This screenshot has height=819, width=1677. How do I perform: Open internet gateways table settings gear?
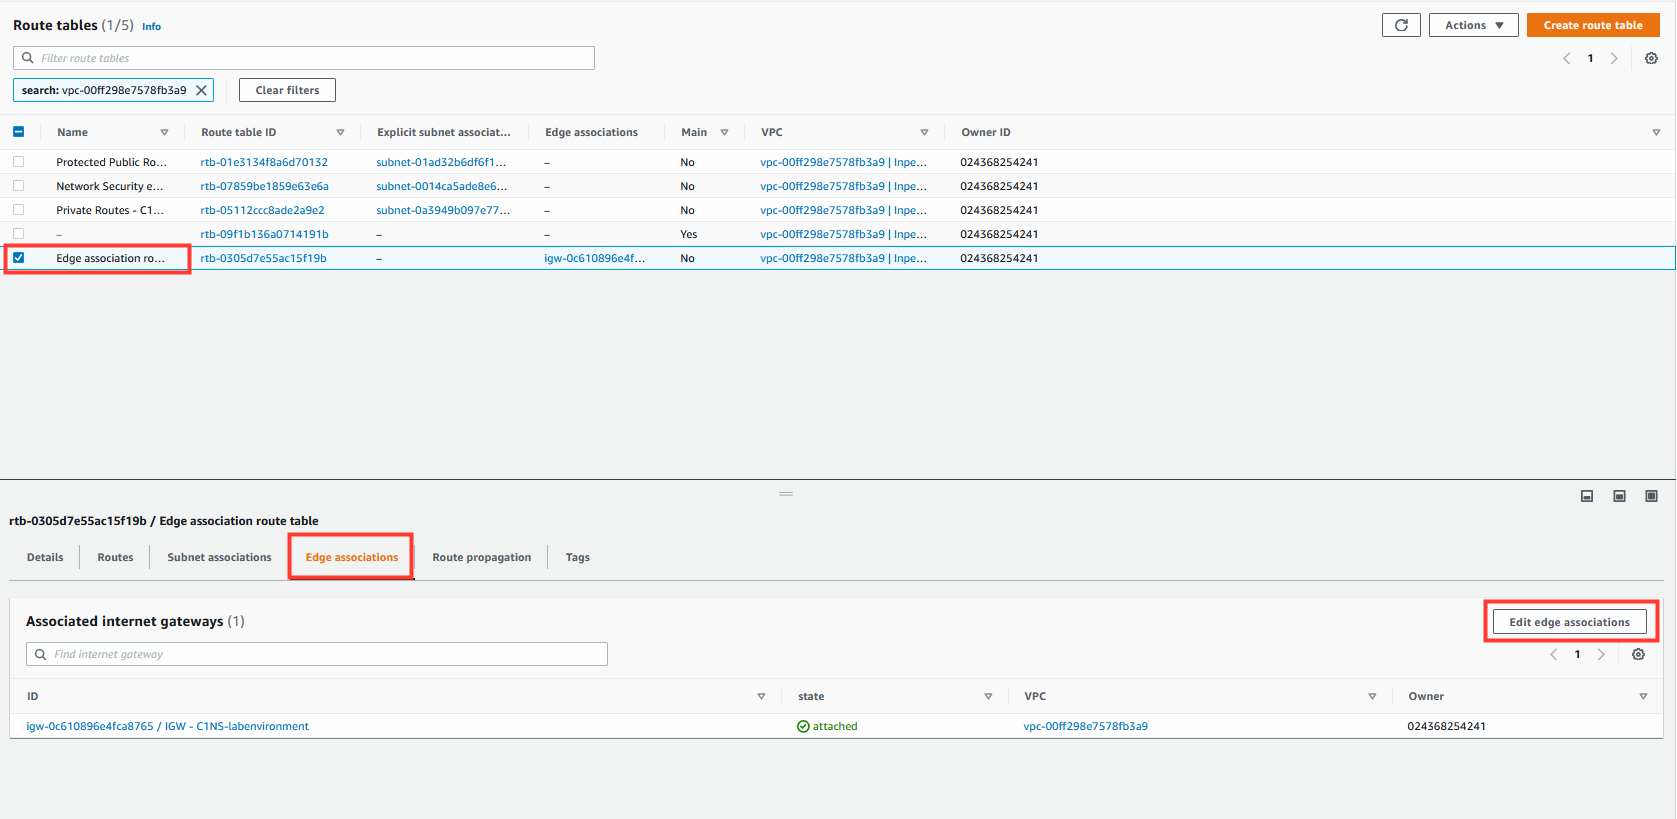tap(1638, 654)
